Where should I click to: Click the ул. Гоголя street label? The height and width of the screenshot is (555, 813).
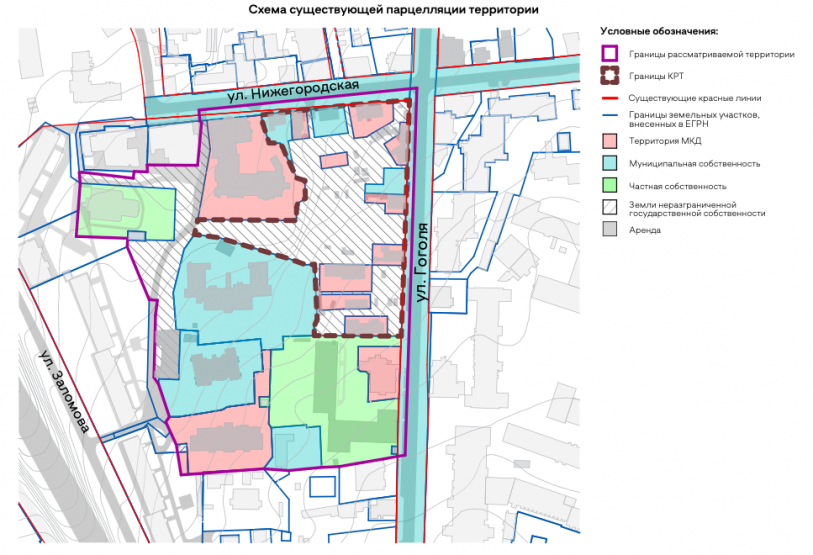coord(422,262)
